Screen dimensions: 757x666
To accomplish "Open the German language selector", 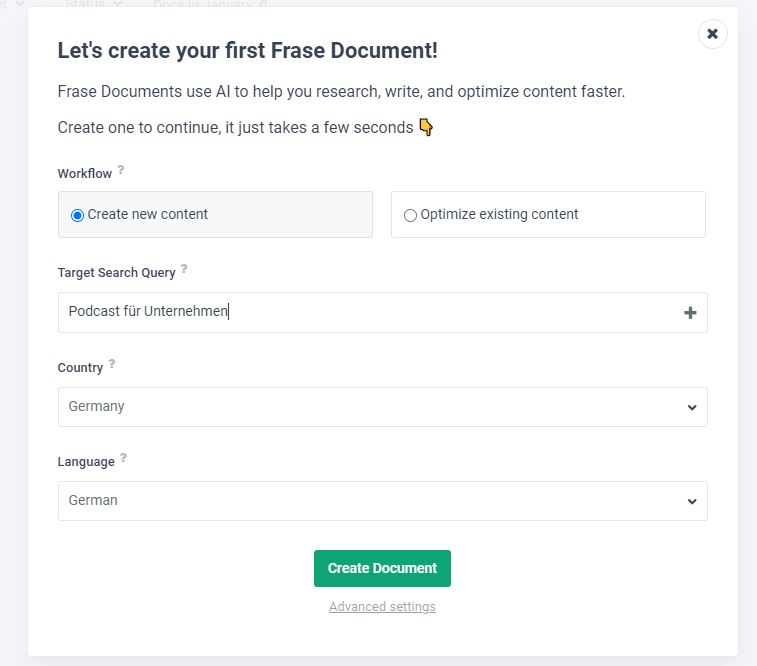I will click(x=383, y=501).
